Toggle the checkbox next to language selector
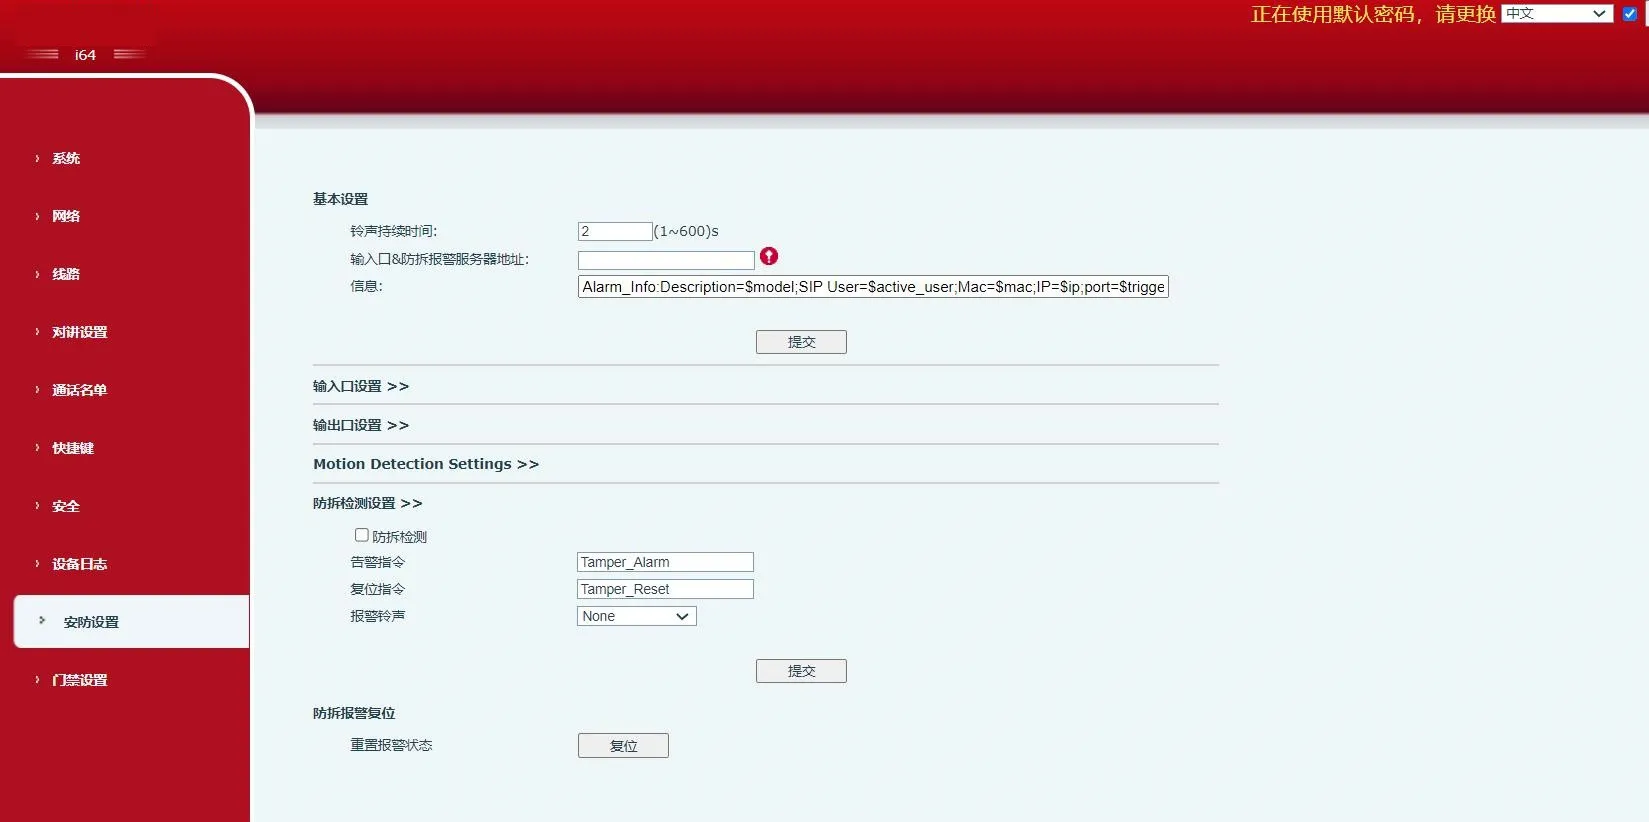The height and width of the screenshot is (822, 1649). coord(1629,14)
